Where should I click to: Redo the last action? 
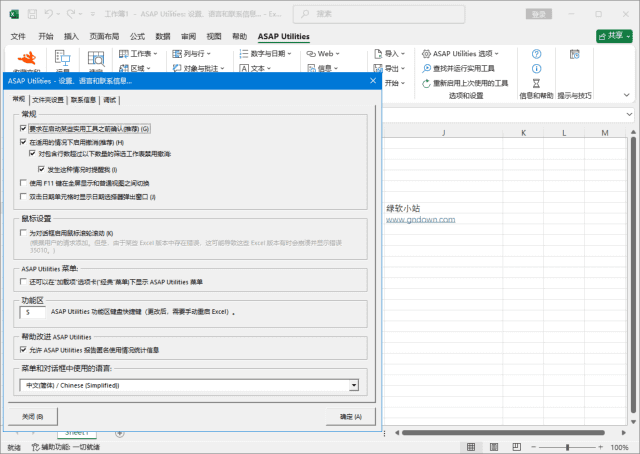coord(71,14)
